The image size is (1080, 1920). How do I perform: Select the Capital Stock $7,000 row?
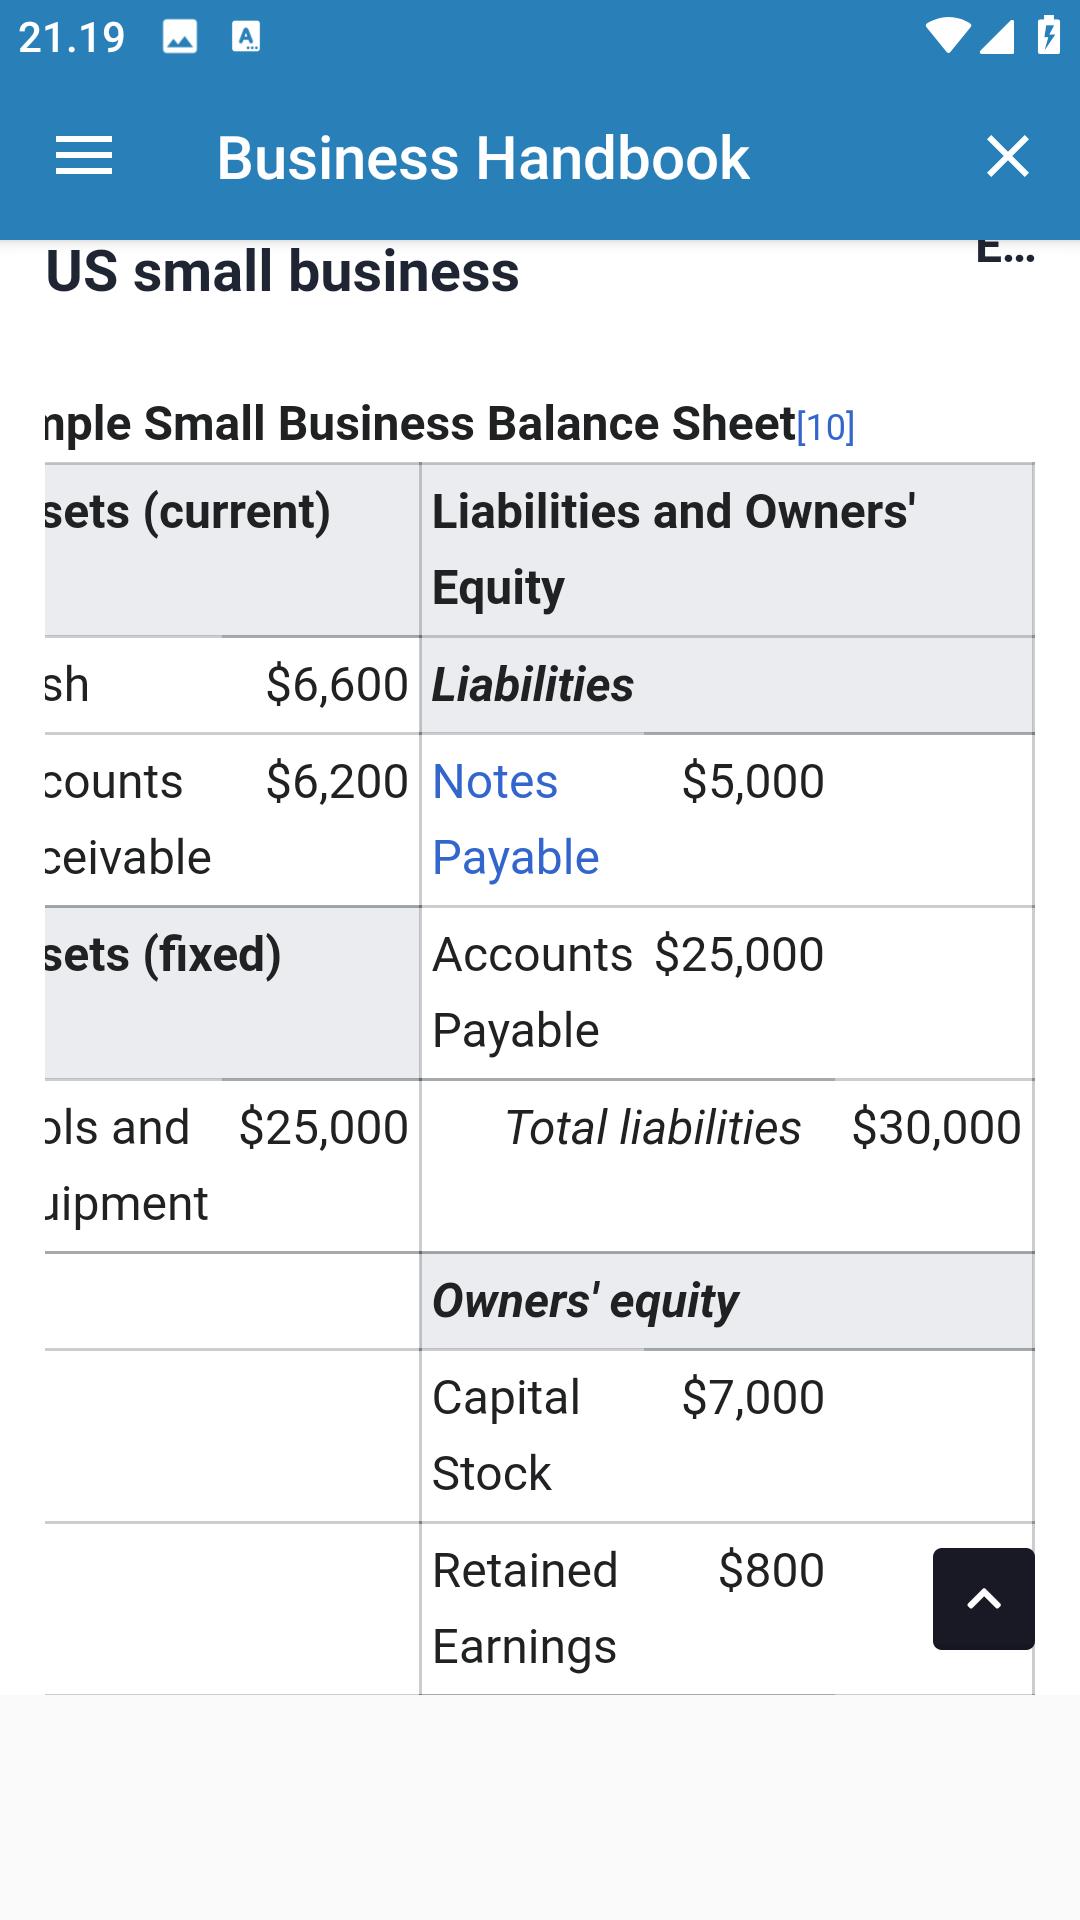click(x=727, y=1436)
